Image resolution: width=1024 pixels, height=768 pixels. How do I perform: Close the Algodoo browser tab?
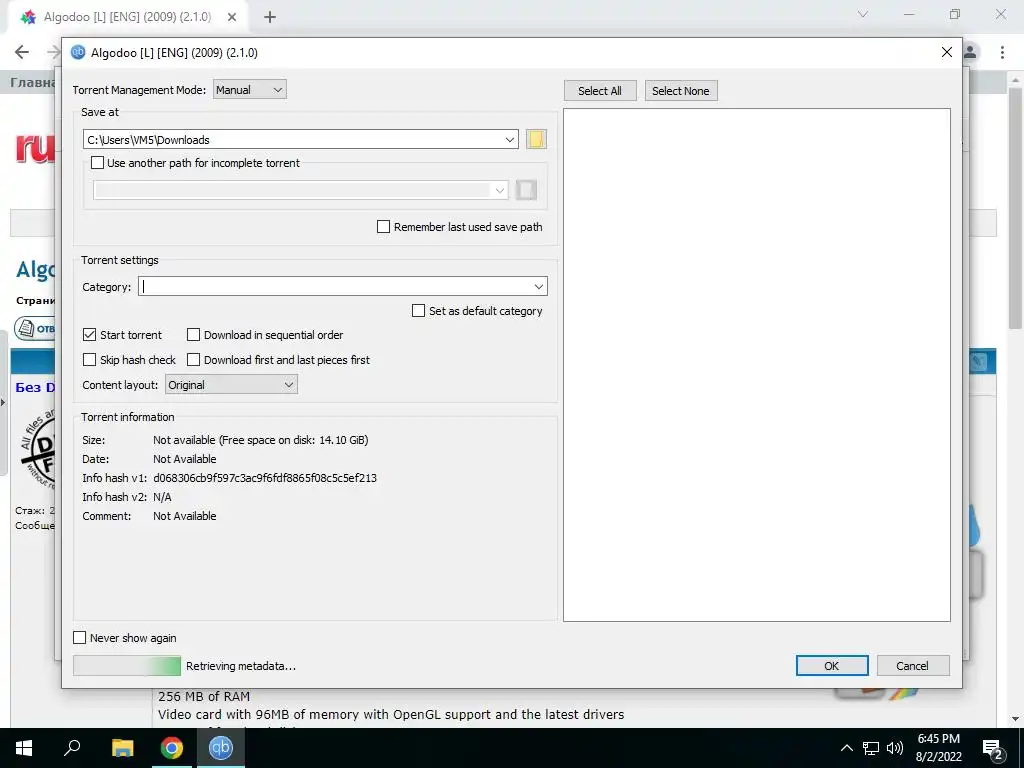pos(232,18)
